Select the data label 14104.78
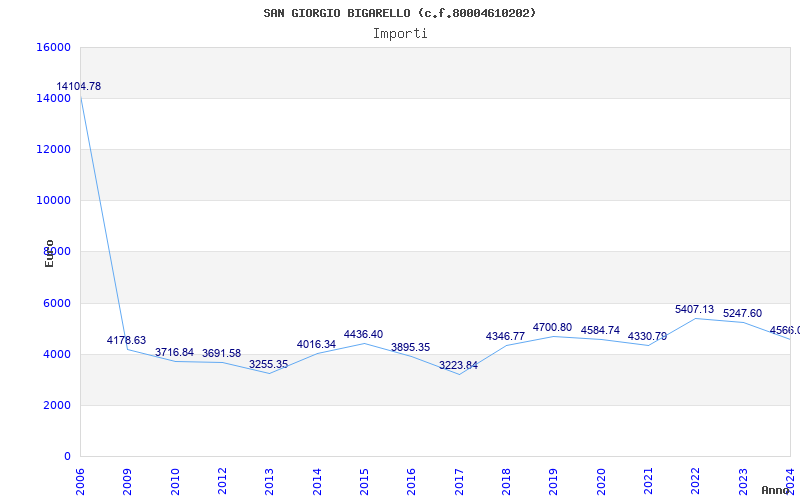The image size is (800, 500). [x=79, y=86]
